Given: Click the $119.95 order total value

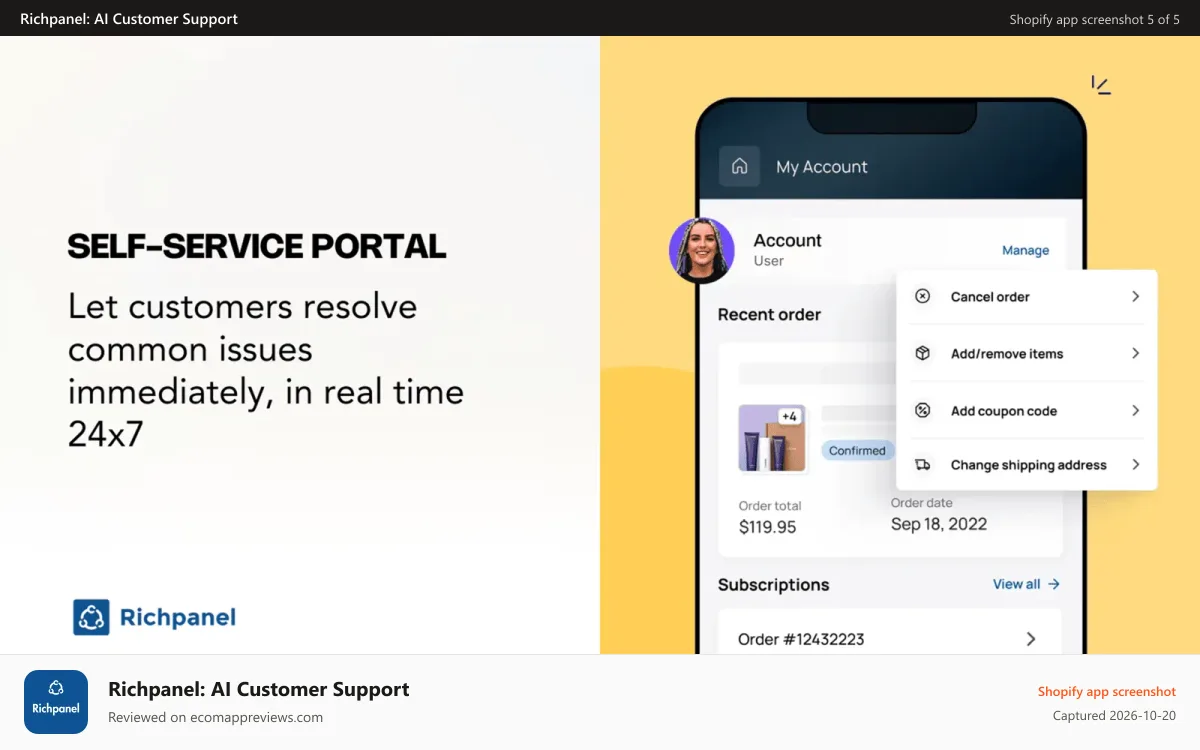Looking at the screenshot, I should 767,526.
